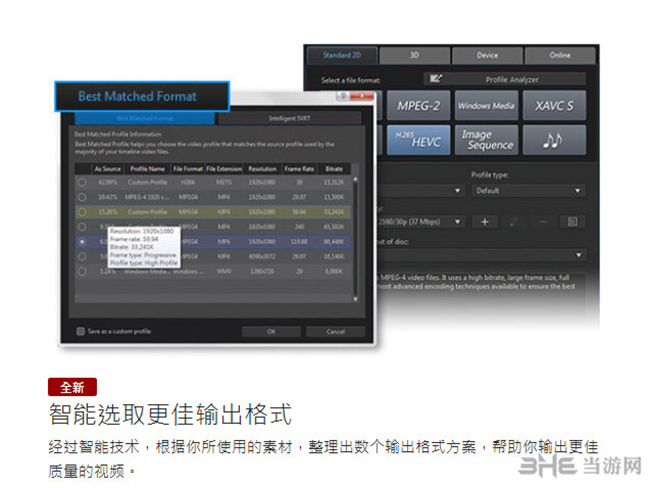Viewport: 650px width, 488px height.
Task: Open the disc dropdown below the profile row
Action: (x=481, y=255)
